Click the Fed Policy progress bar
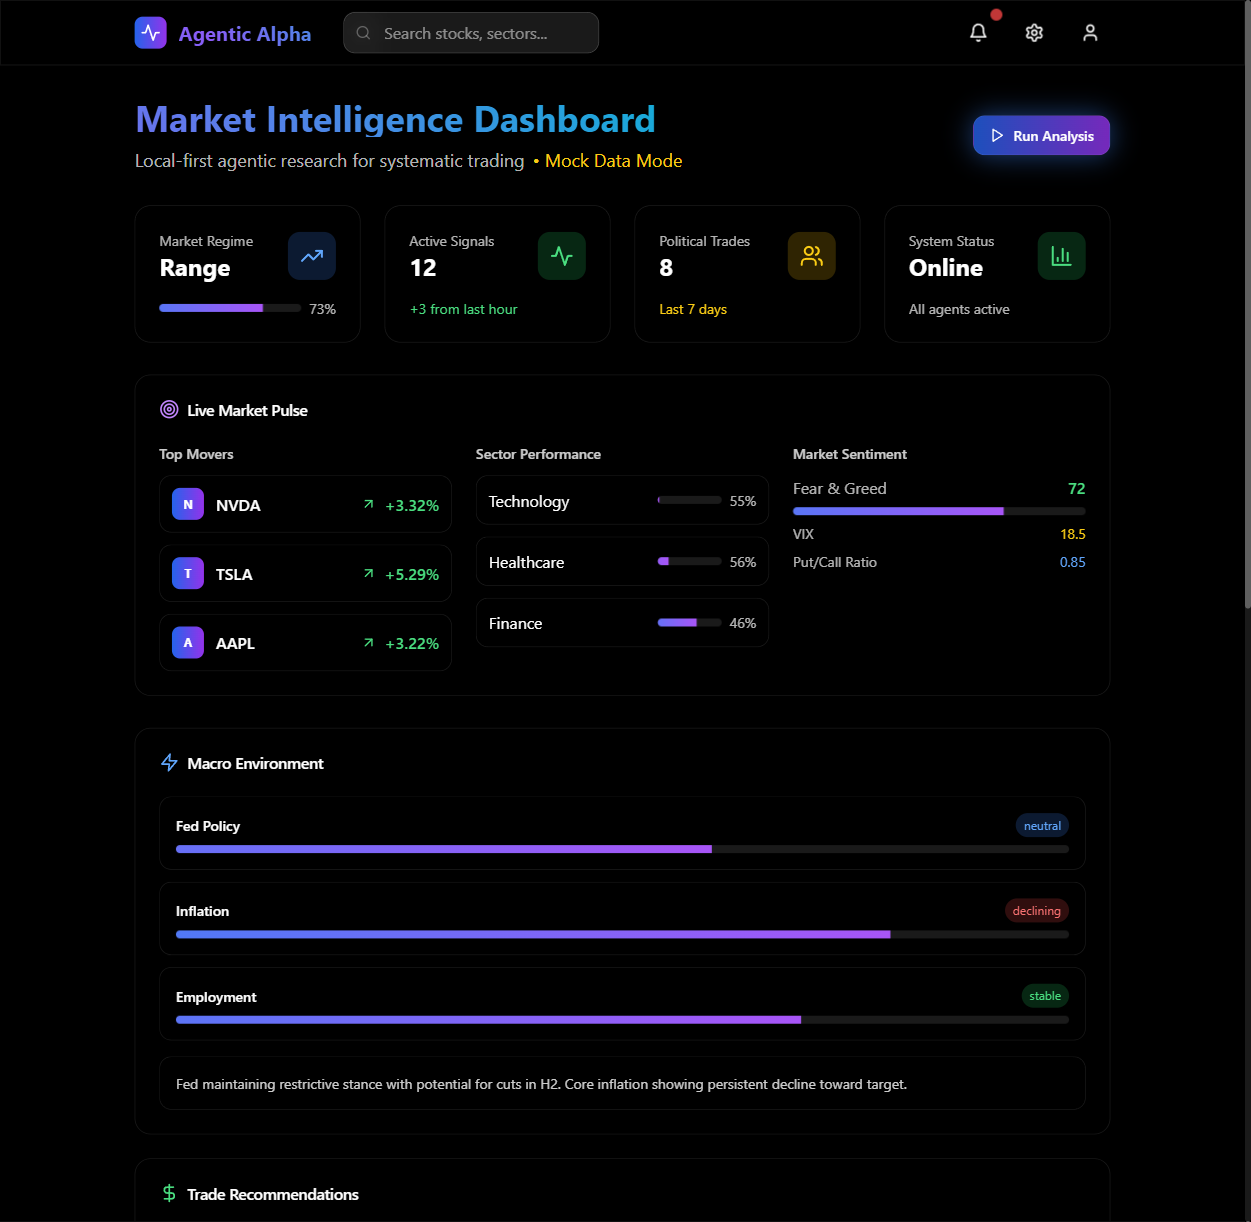This screenshot has width=1251, height=1222. pyautogui.click(x=622, y=849)
